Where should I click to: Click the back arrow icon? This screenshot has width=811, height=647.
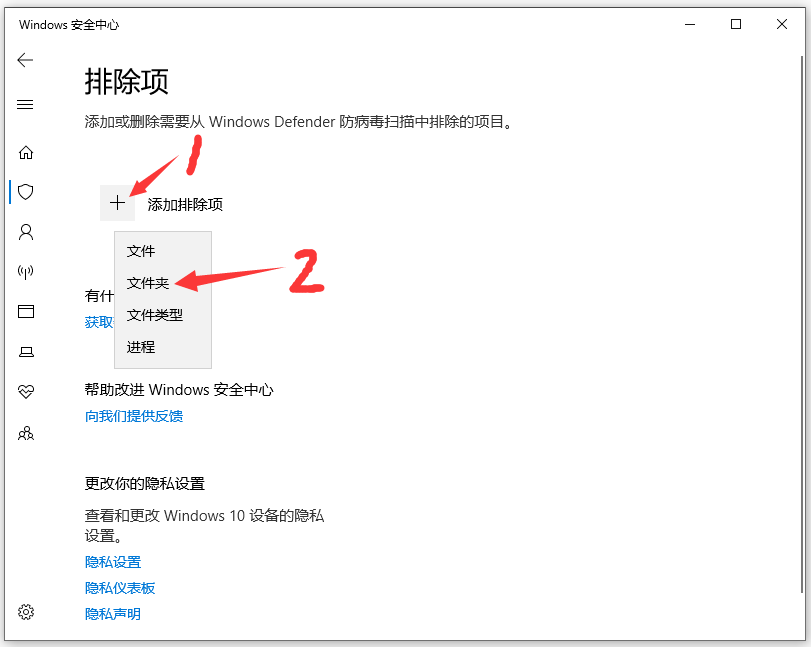(x=26, y=60)
